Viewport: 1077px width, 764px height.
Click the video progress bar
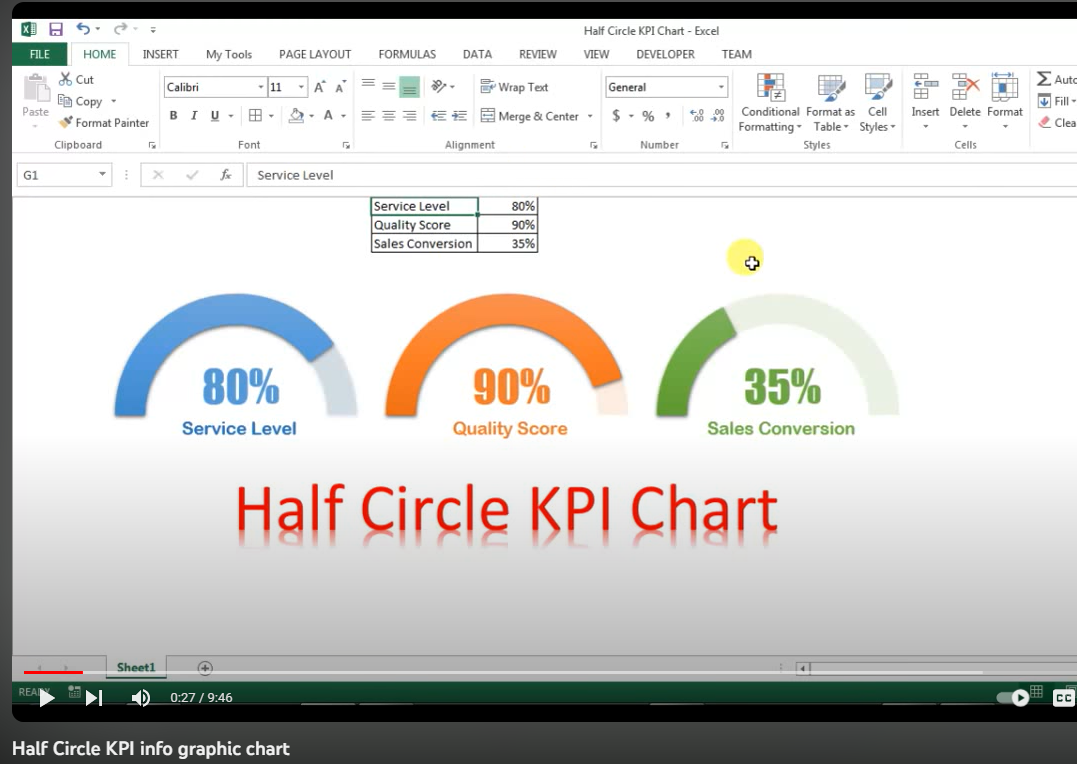coord(500,673)
